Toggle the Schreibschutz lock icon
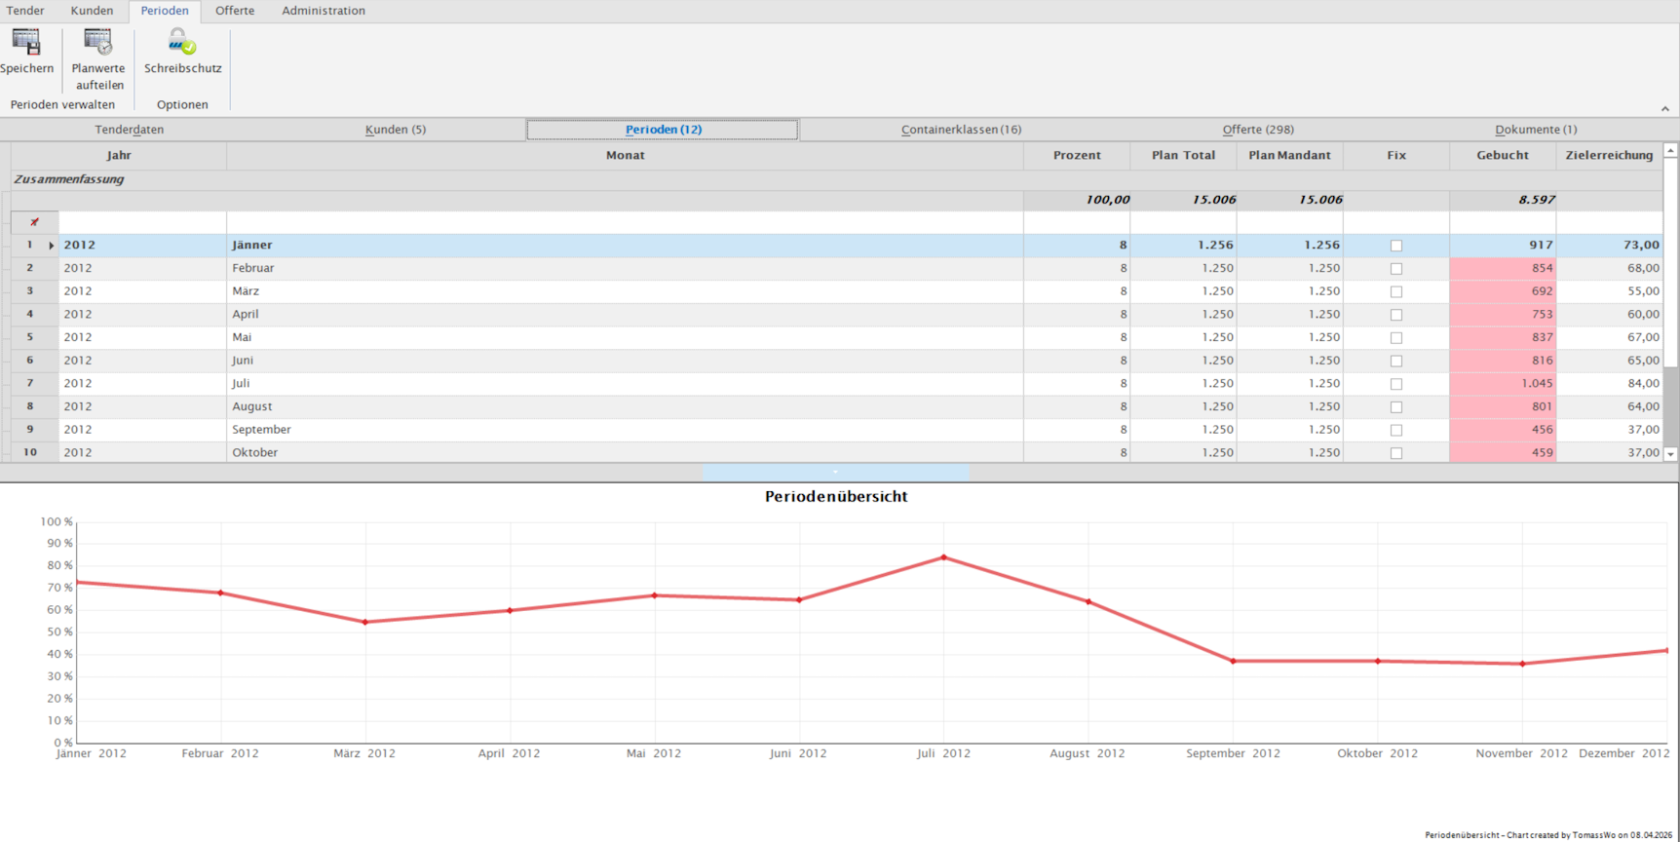The image size is (1680, 842). coord(182,42)
